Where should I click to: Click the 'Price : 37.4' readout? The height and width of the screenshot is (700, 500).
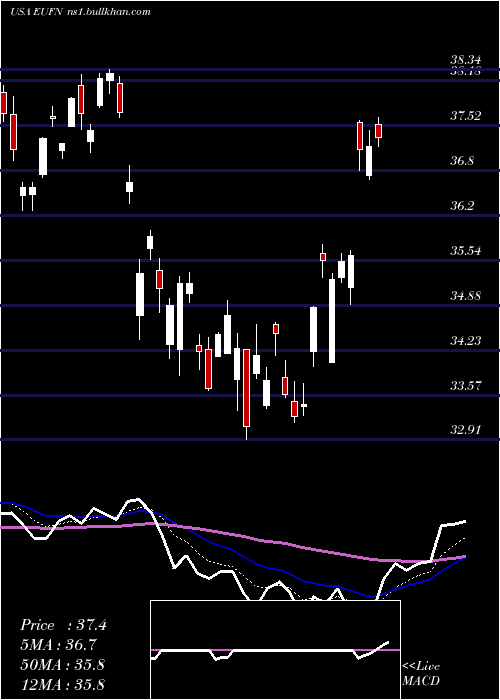(63, 625)
